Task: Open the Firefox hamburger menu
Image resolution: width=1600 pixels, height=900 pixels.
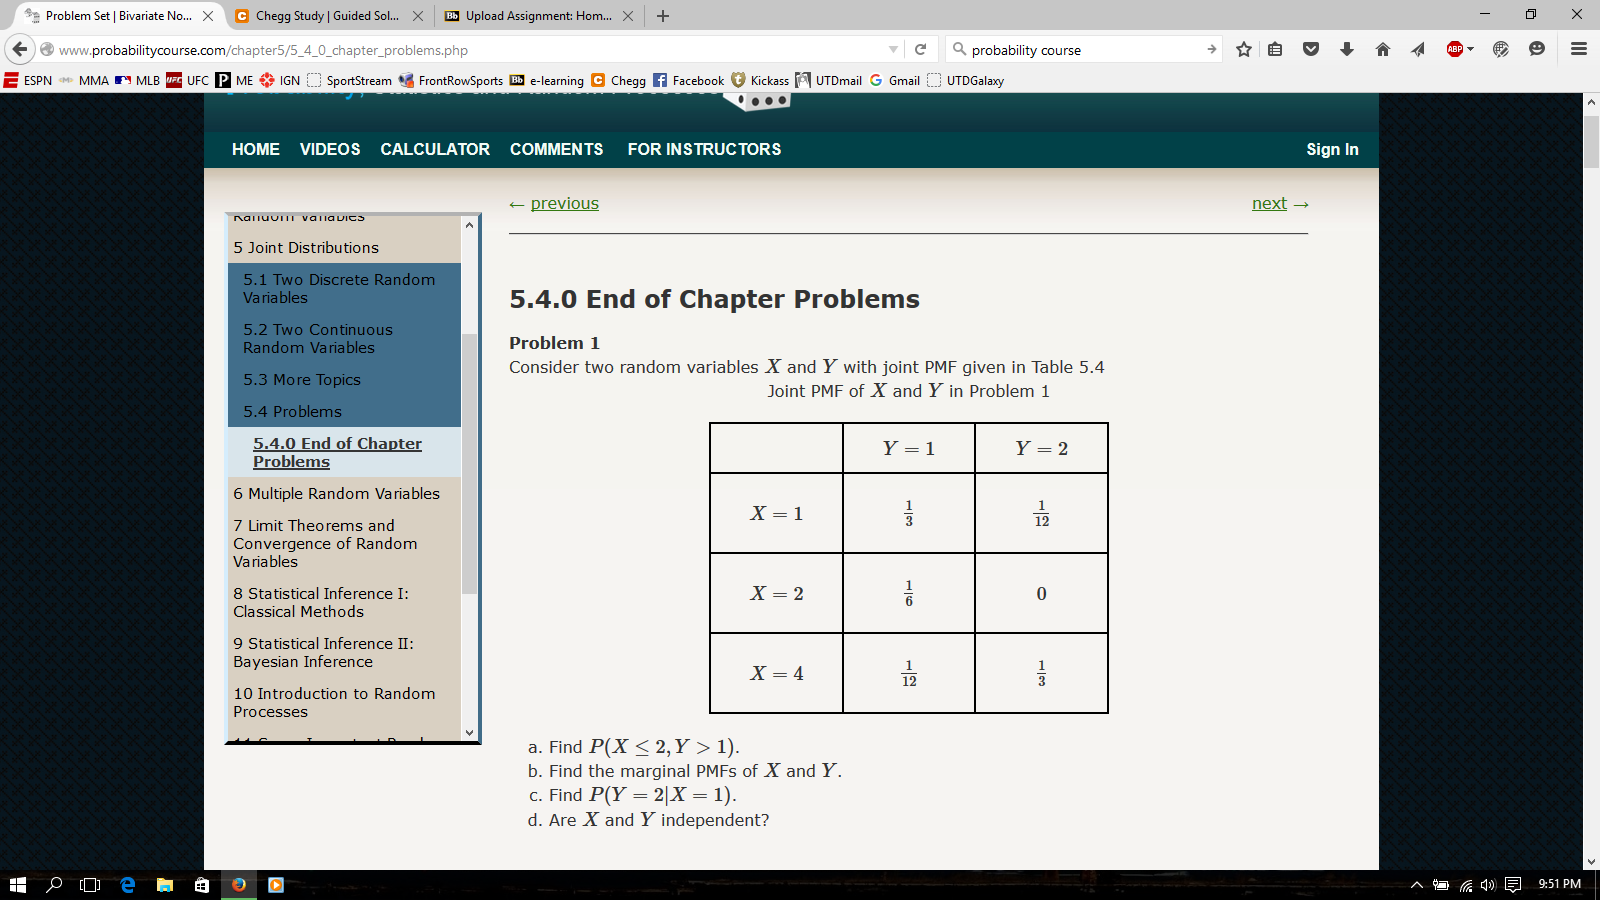Action: point(1578,50)
